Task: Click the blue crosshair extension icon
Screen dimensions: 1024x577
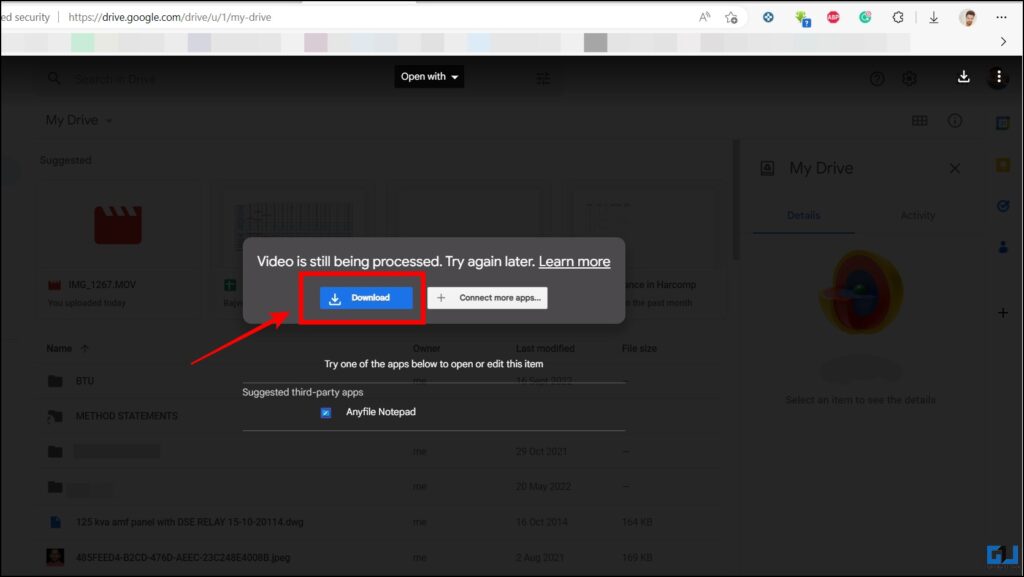Action: click(x=768, y=17)
